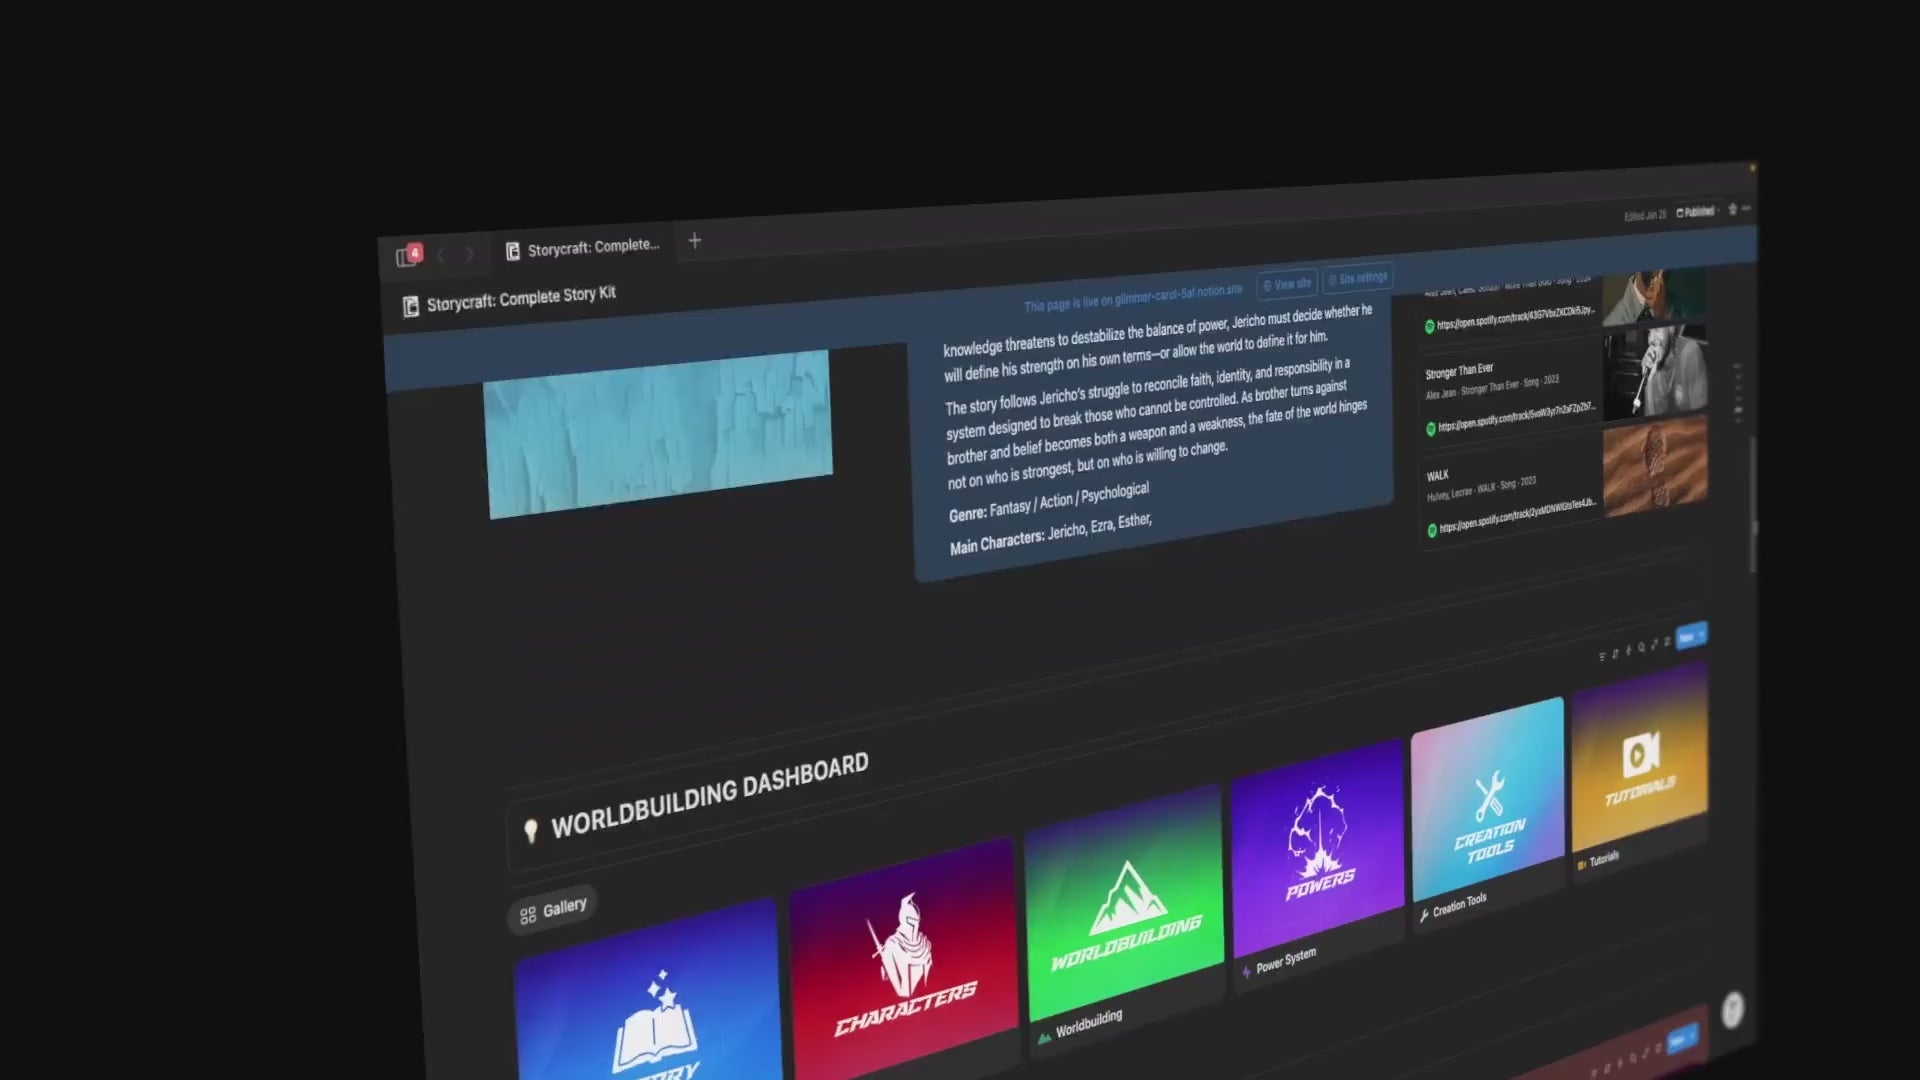
Task: Open the Published status dropdown
Action: coord(1696,212)
